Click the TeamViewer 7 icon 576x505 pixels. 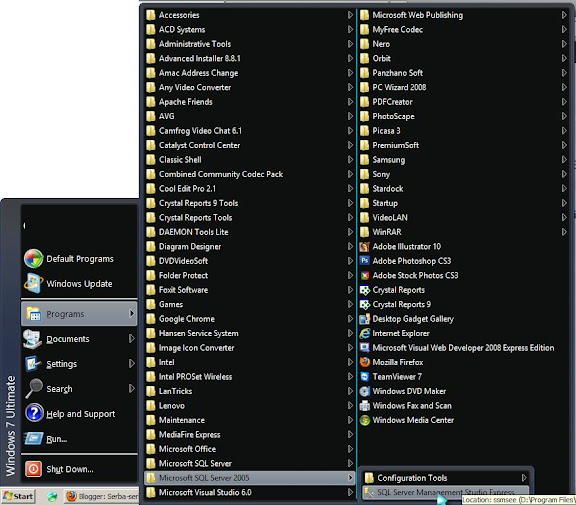point(364,377)
